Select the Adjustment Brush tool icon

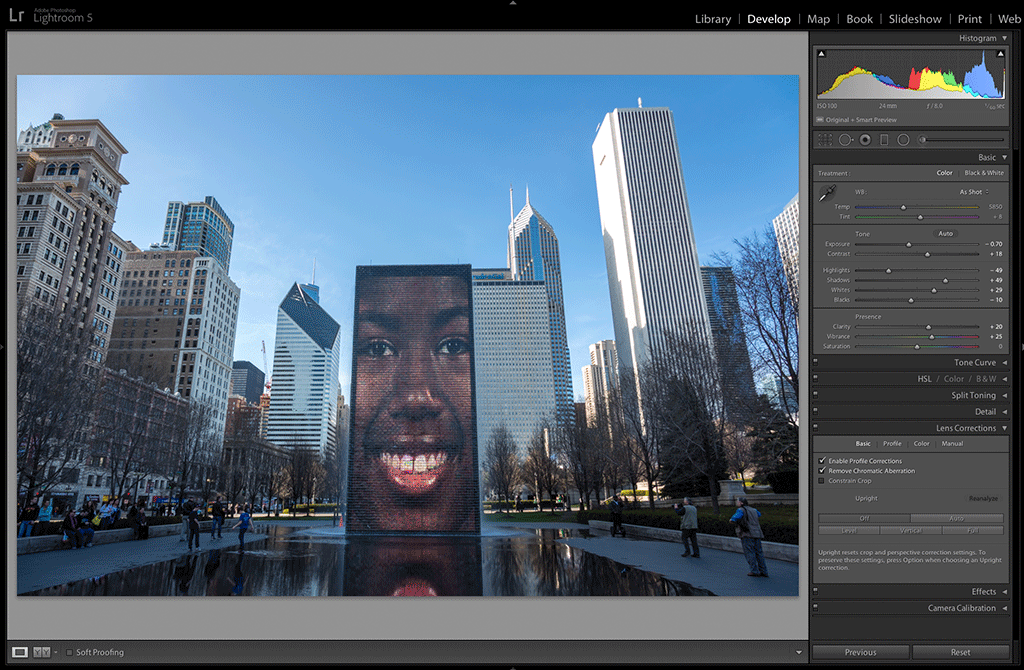coord(923,140)
